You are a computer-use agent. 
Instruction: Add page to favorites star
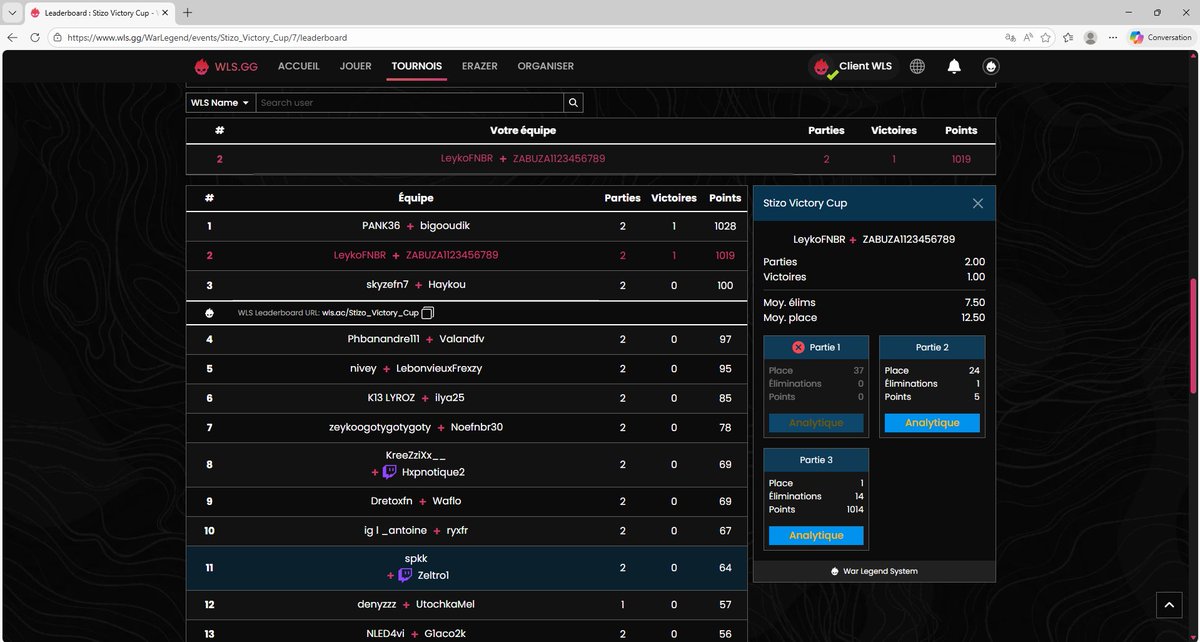tap(1046, 37)
